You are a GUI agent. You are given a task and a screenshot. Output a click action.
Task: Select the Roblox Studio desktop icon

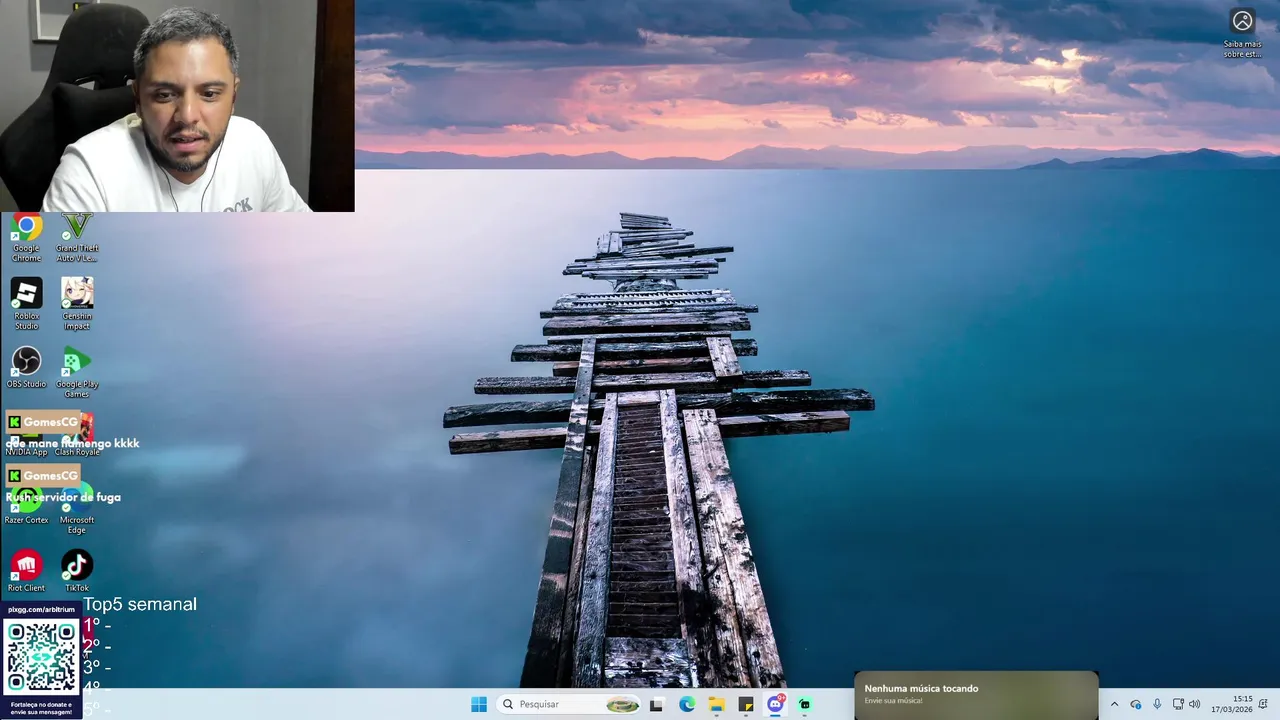pos(26,304)
